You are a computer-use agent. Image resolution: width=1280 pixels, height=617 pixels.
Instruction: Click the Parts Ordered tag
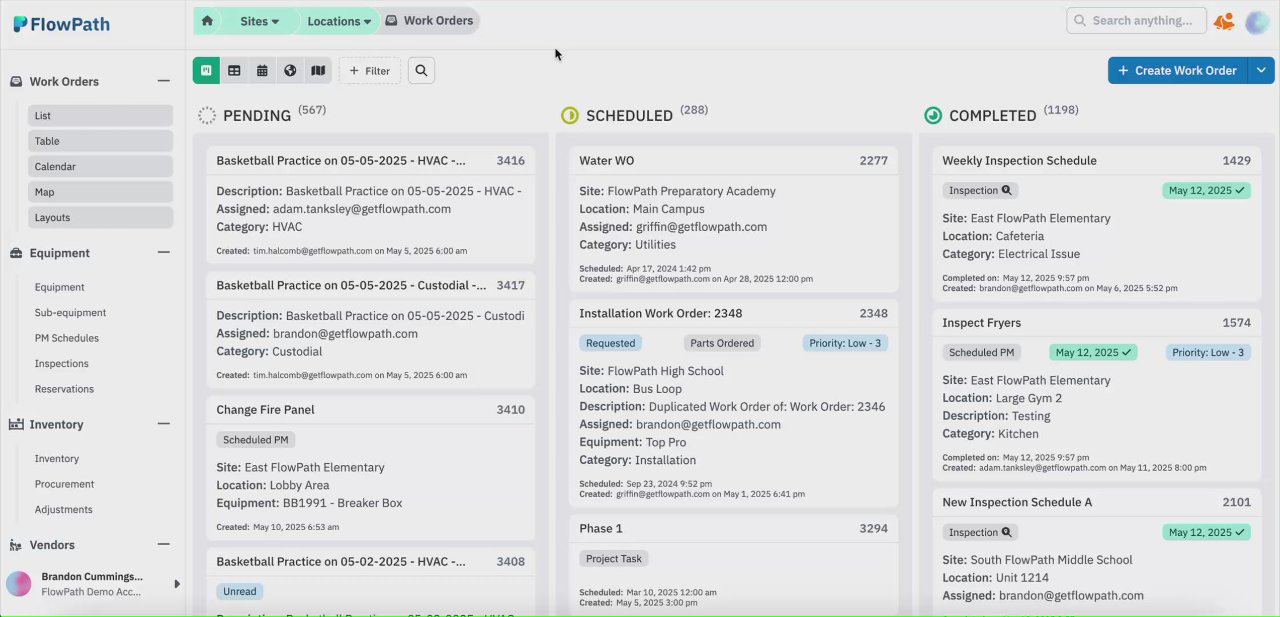coord(722,343)
